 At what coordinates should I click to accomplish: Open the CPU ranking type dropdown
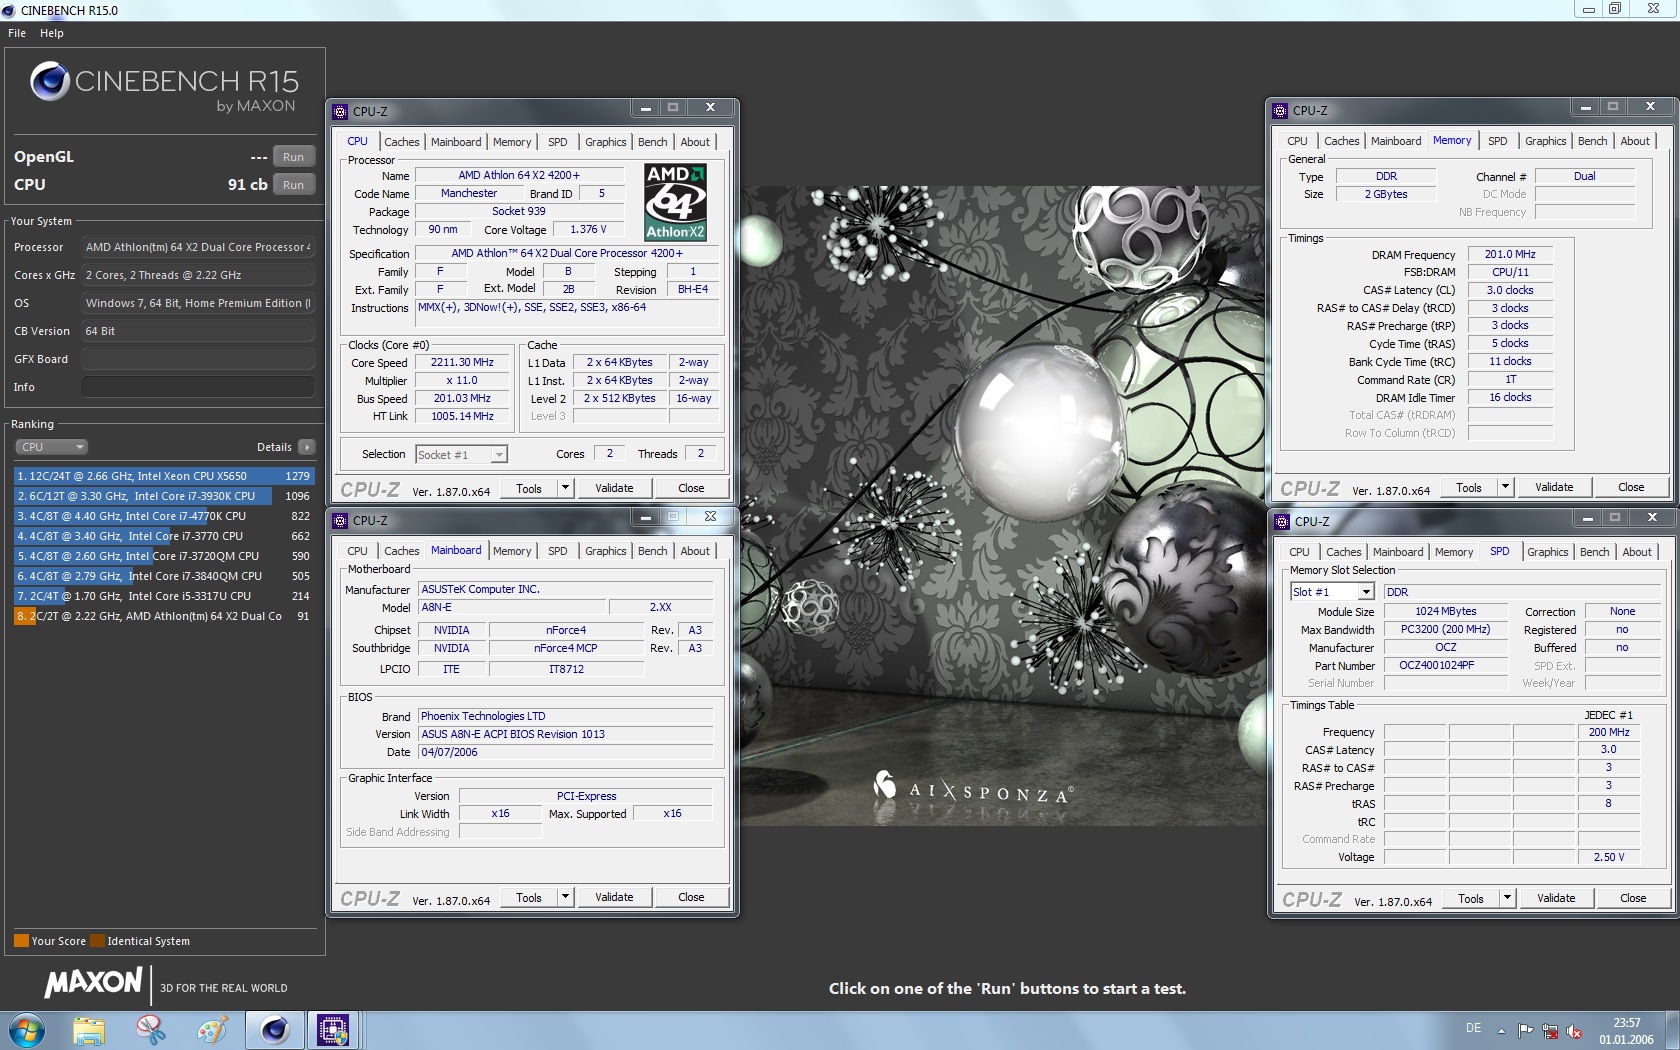(x=52, y=447)
